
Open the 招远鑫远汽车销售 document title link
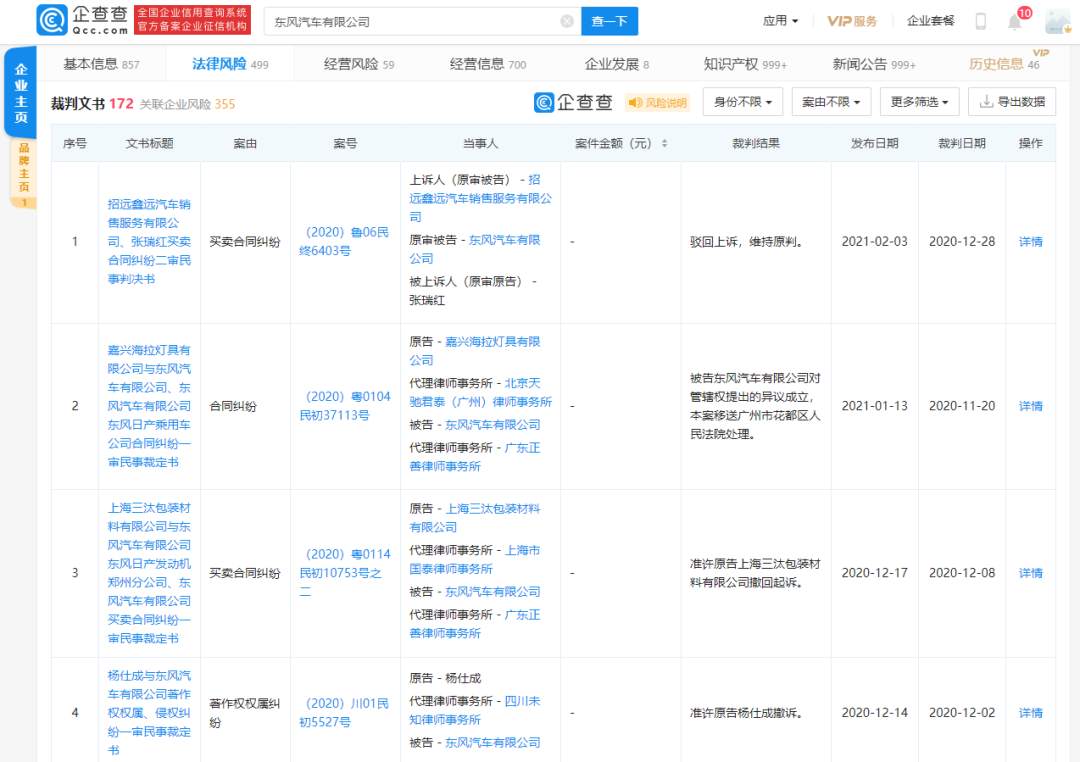[149, 241]
